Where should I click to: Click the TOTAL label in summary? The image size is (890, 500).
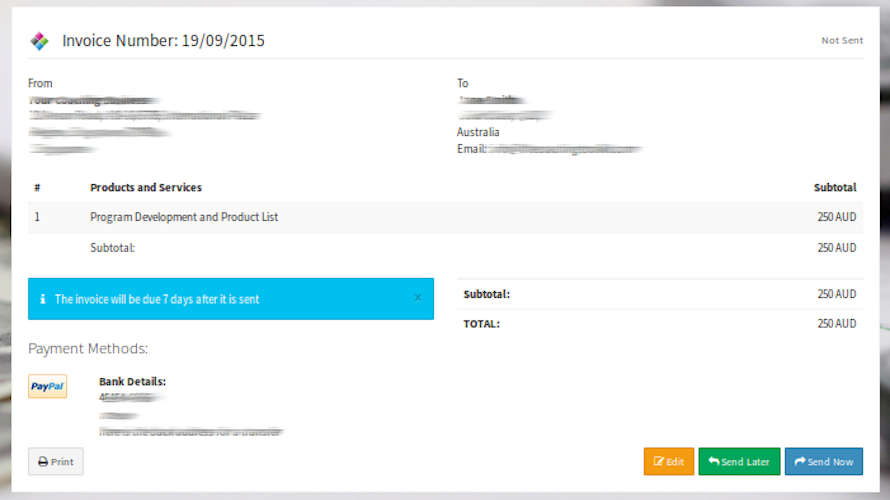click(x=481, y=324)
